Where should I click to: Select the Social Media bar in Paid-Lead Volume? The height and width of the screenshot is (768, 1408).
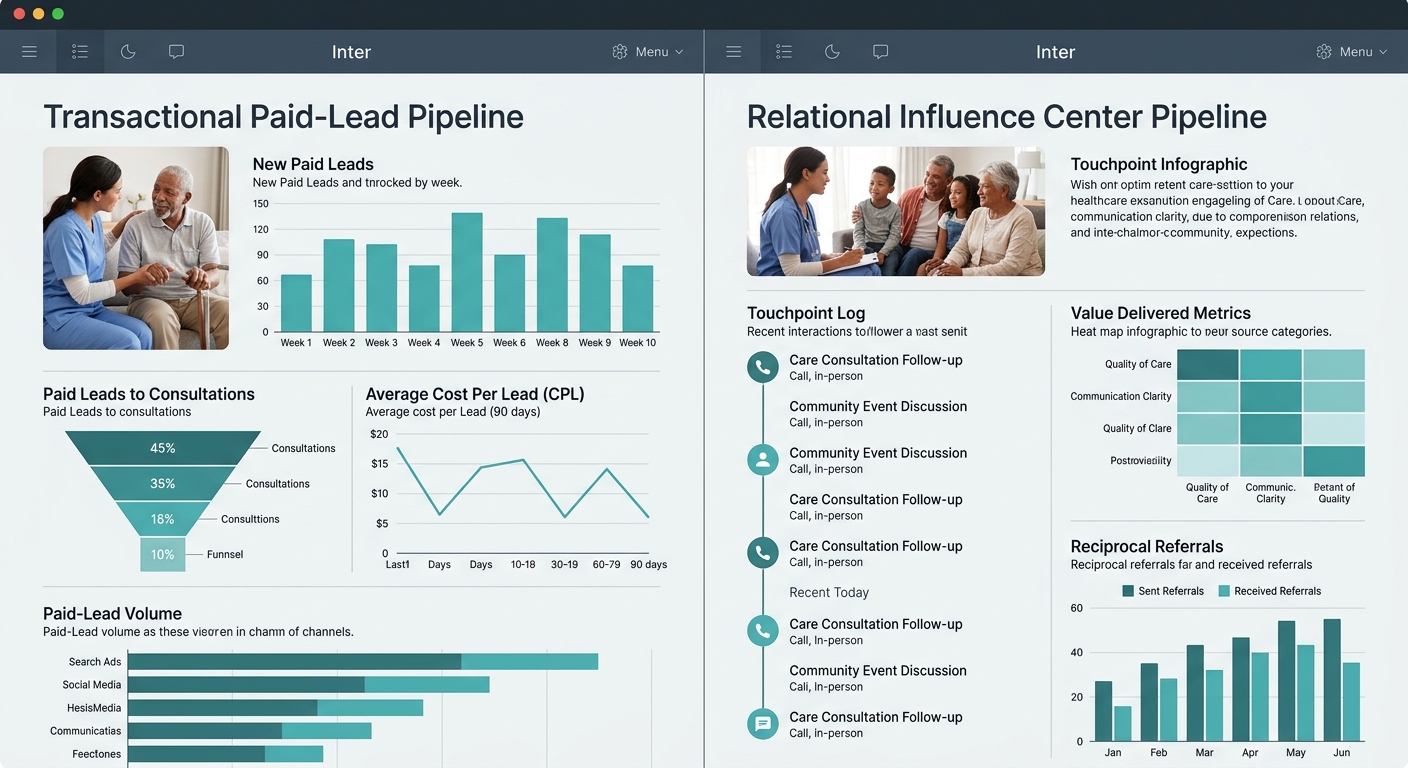click(x=309, y=685)
